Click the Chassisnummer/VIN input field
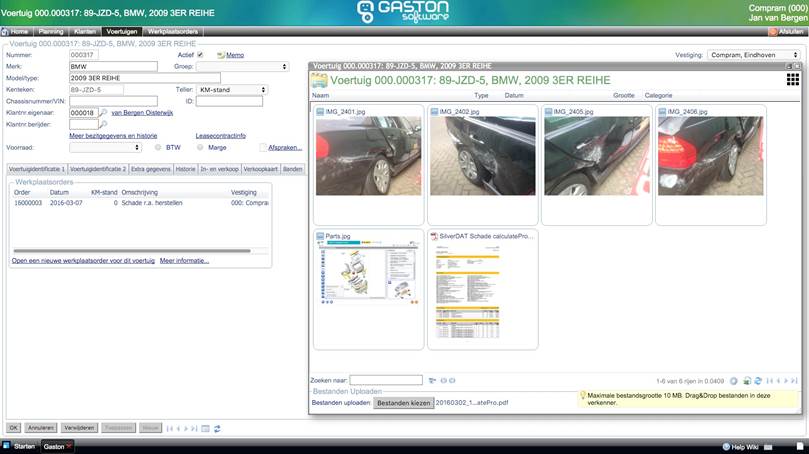 pos(114,101)
